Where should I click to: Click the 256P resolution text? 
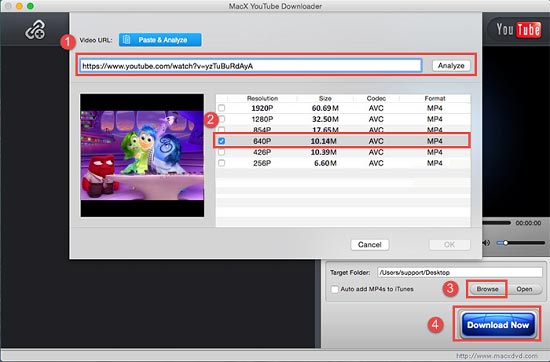tap(262, 163)
